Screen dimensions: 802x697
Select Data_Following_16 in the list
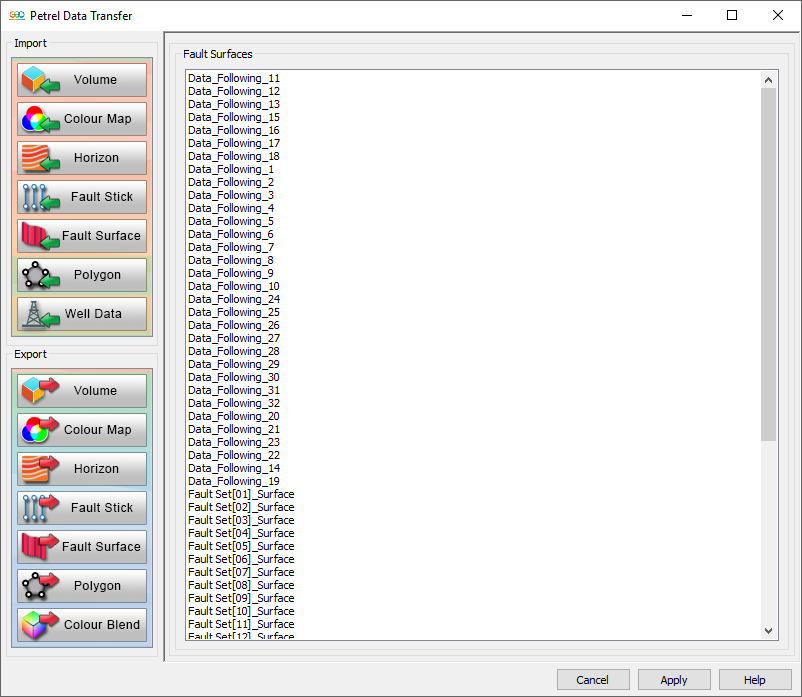234,130
